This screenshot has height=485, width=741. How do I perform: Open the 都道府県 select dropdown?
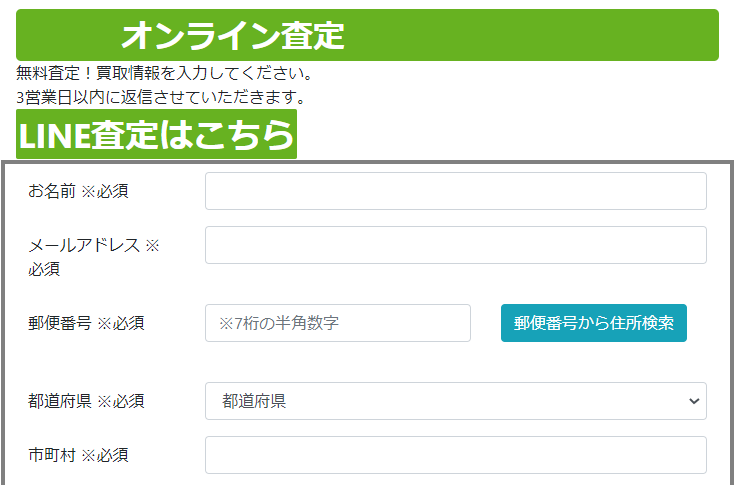pos(456,401)
